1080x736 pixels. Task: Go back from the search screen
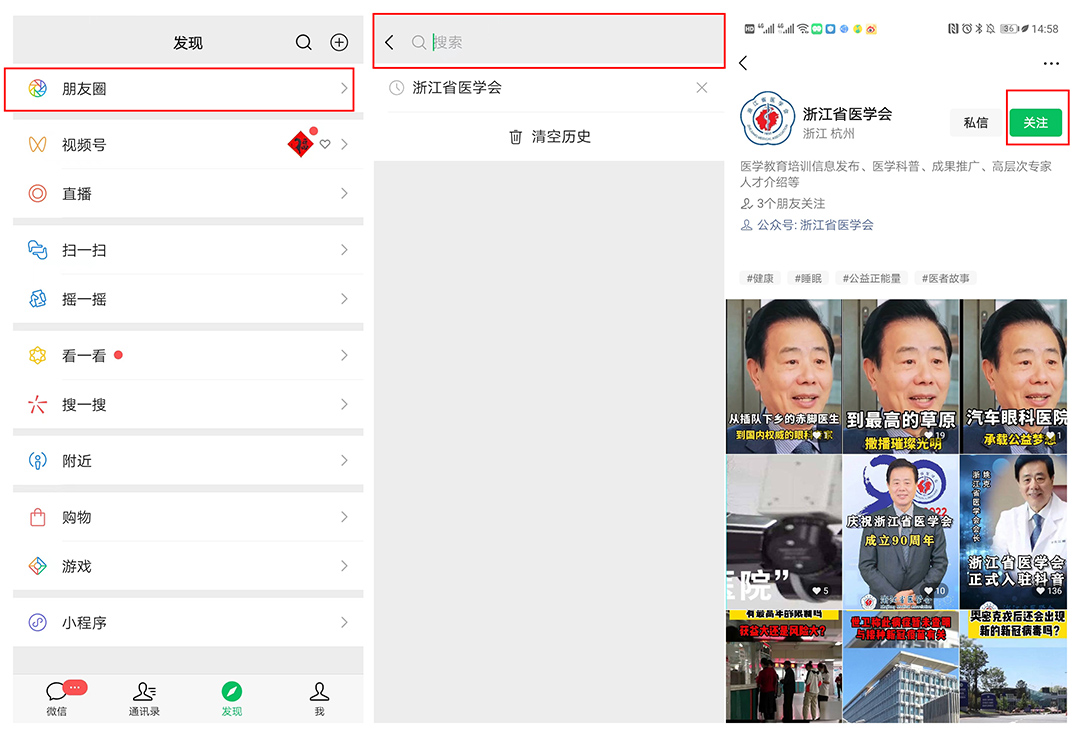click(389, 43)
